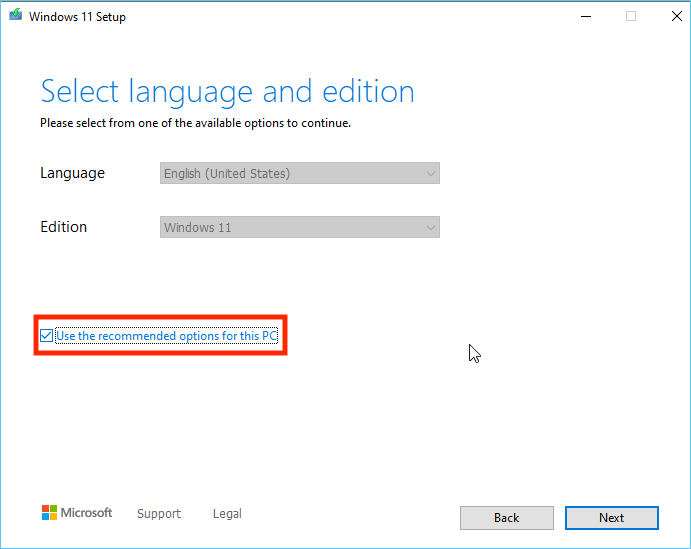The image size is (691, 549).
Task: Open the Legal link
Action: point(227,514)
